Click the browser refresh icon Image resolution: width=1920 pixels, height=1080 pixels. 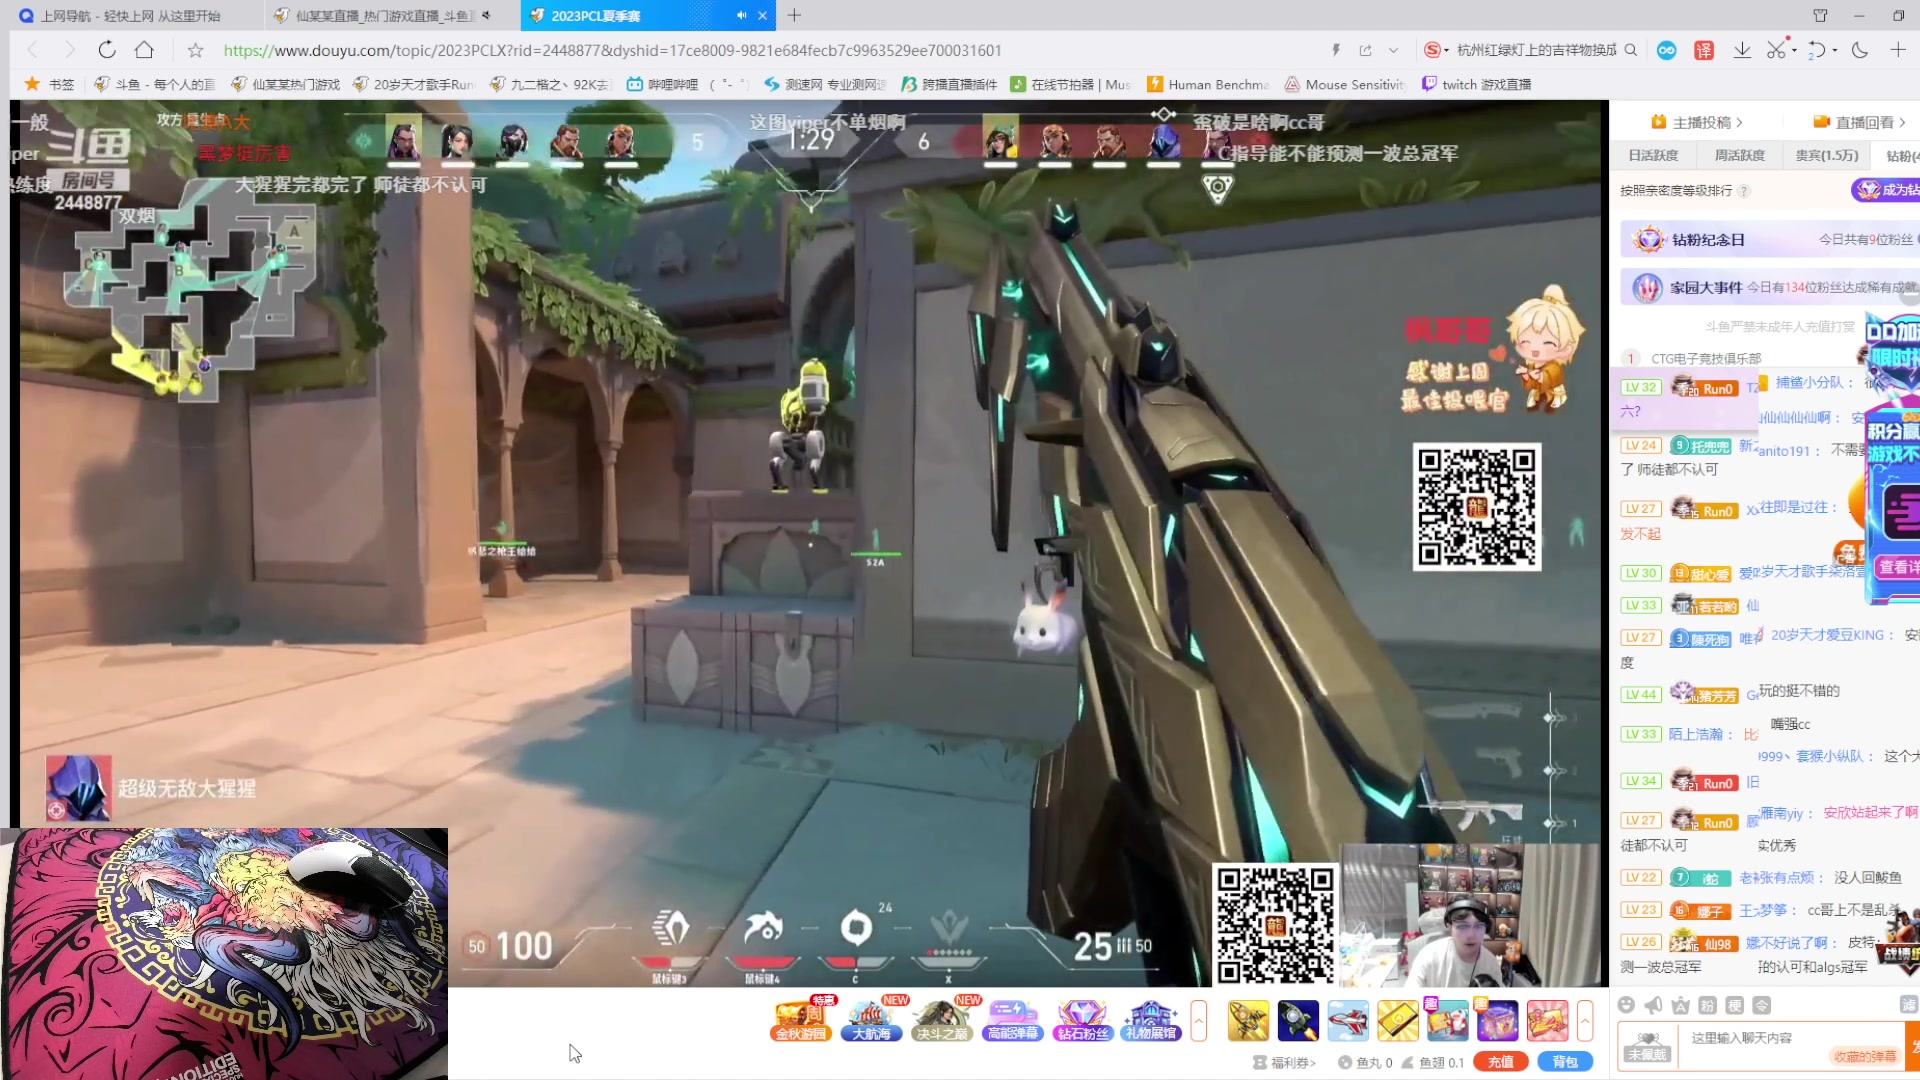(107, 50)
